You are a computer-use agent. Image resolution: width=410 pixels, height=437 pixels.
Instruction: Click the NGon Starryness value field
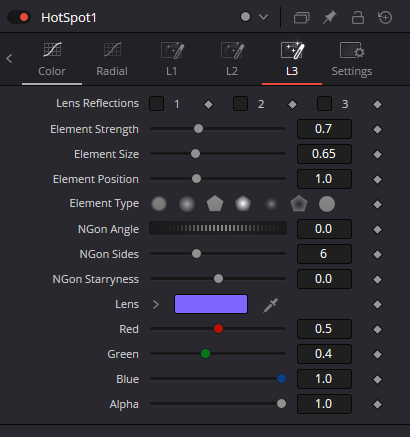pos(324,279)
